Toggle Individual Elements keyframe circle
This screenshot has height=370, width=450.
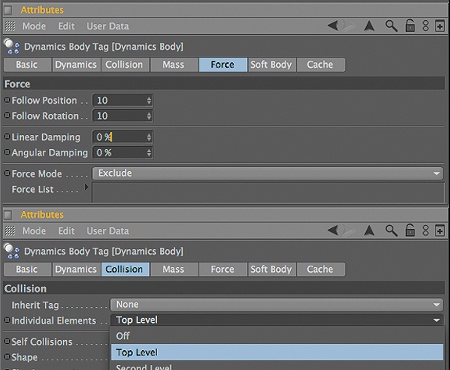click(x=7, y=320)
